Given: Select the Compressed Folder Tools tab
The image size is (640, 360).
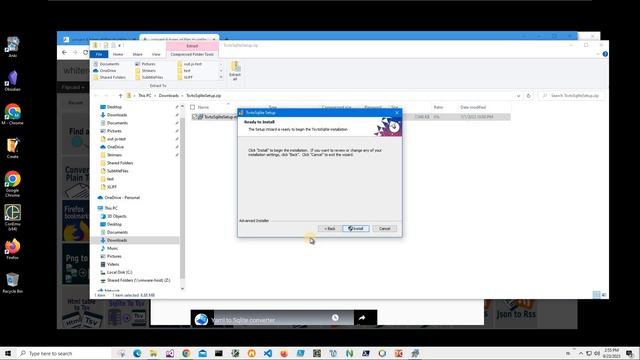Looking at the screenshot, I should click(x=192, y=54).
